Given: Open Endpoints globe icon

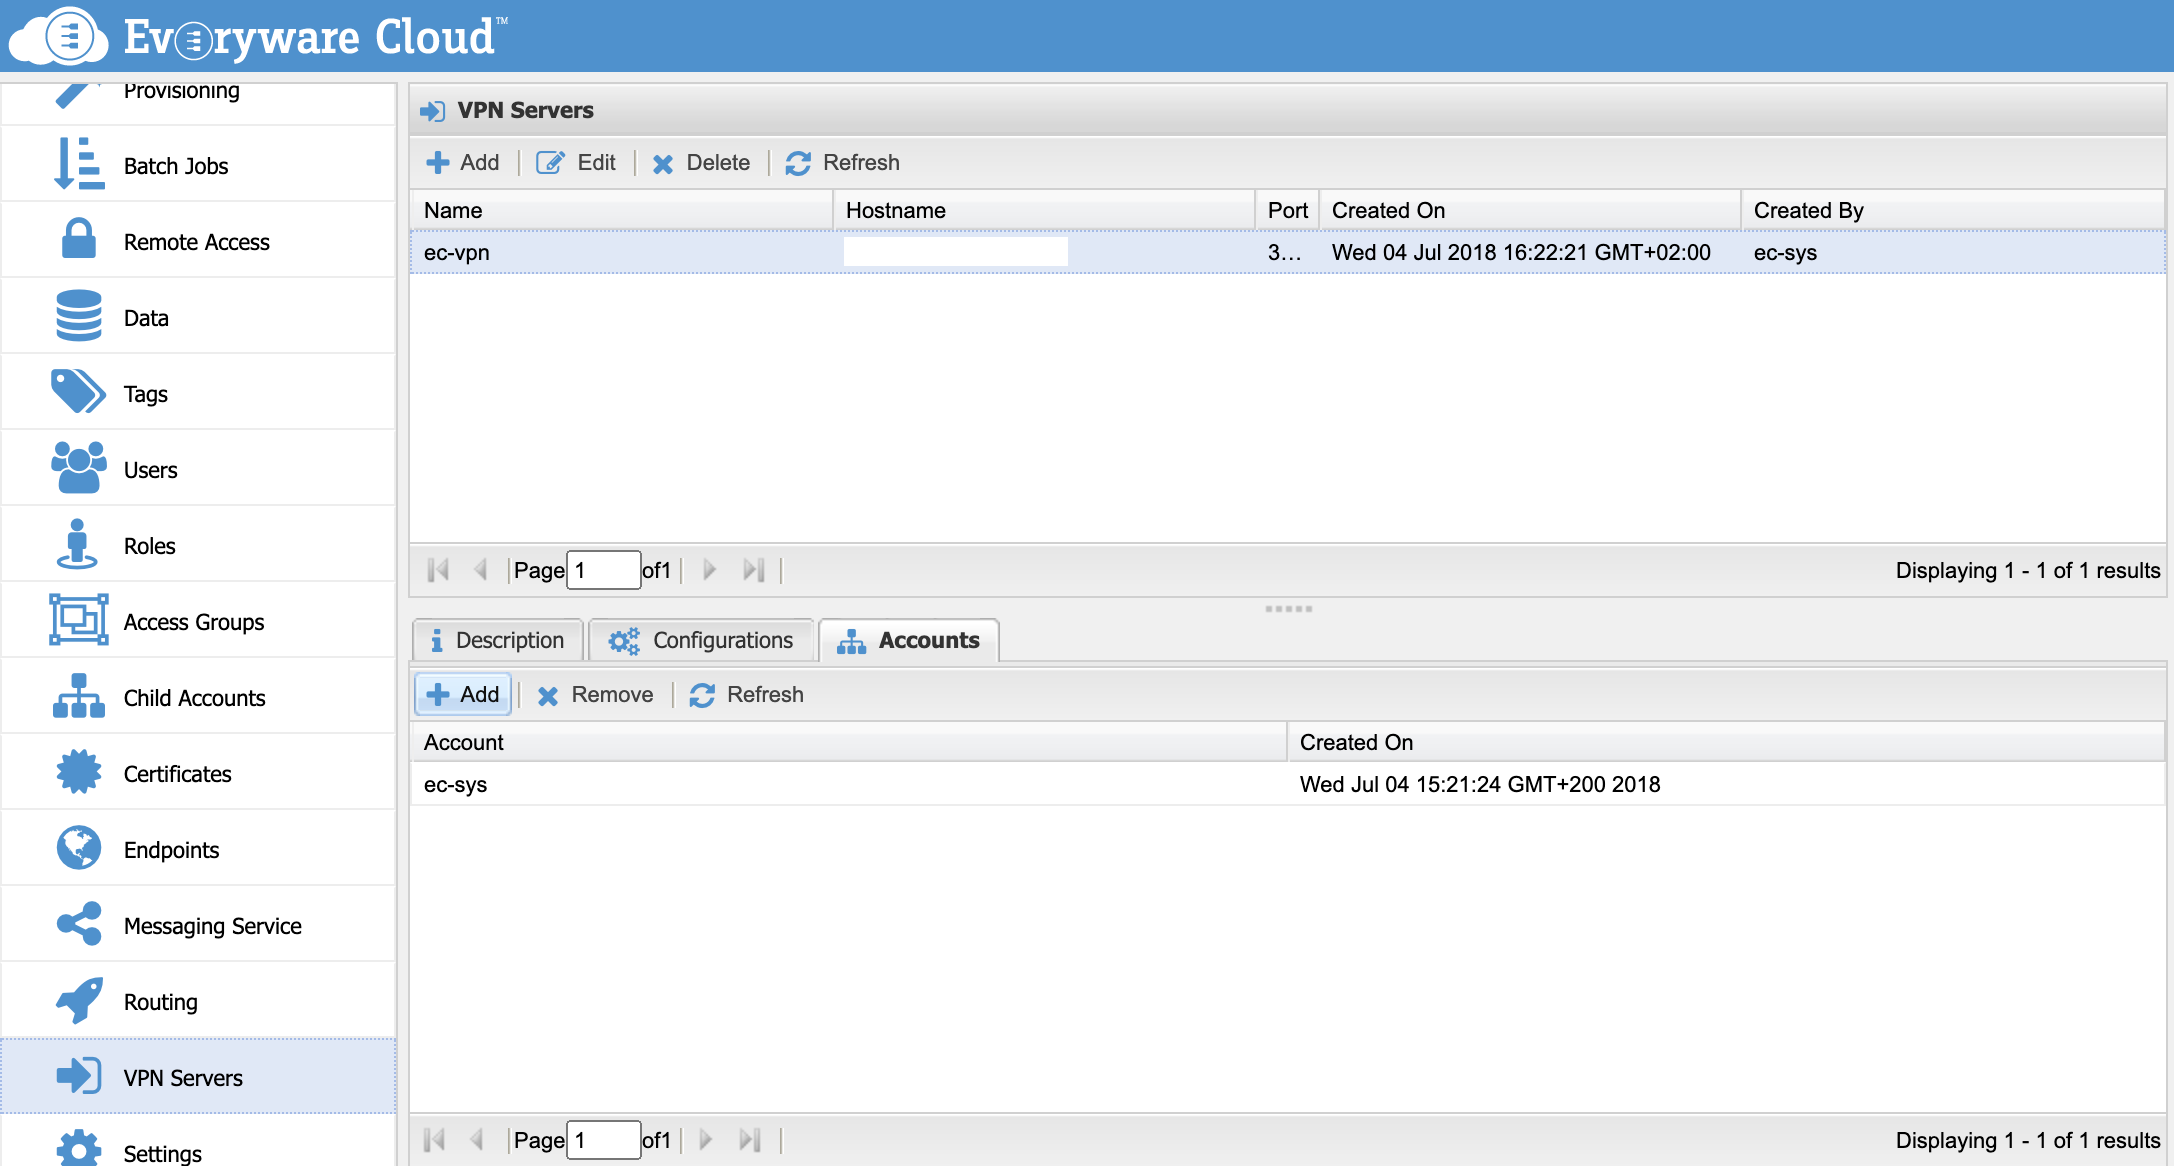Looking at the screenshot, I should (78, 849).
